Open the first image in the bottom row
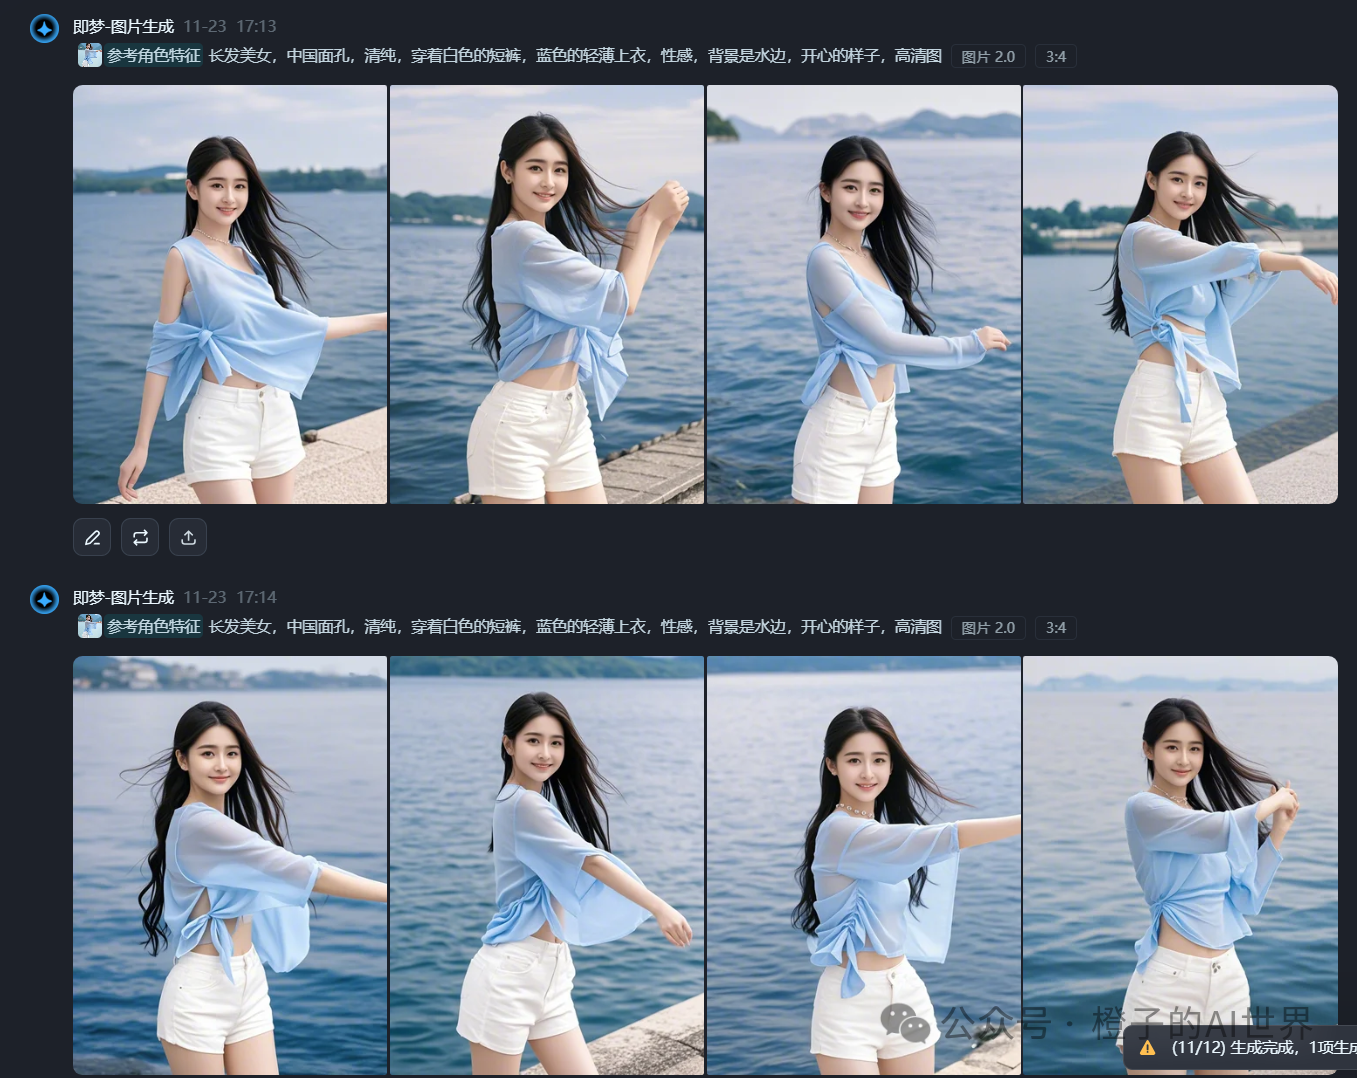 pos(230,865)
